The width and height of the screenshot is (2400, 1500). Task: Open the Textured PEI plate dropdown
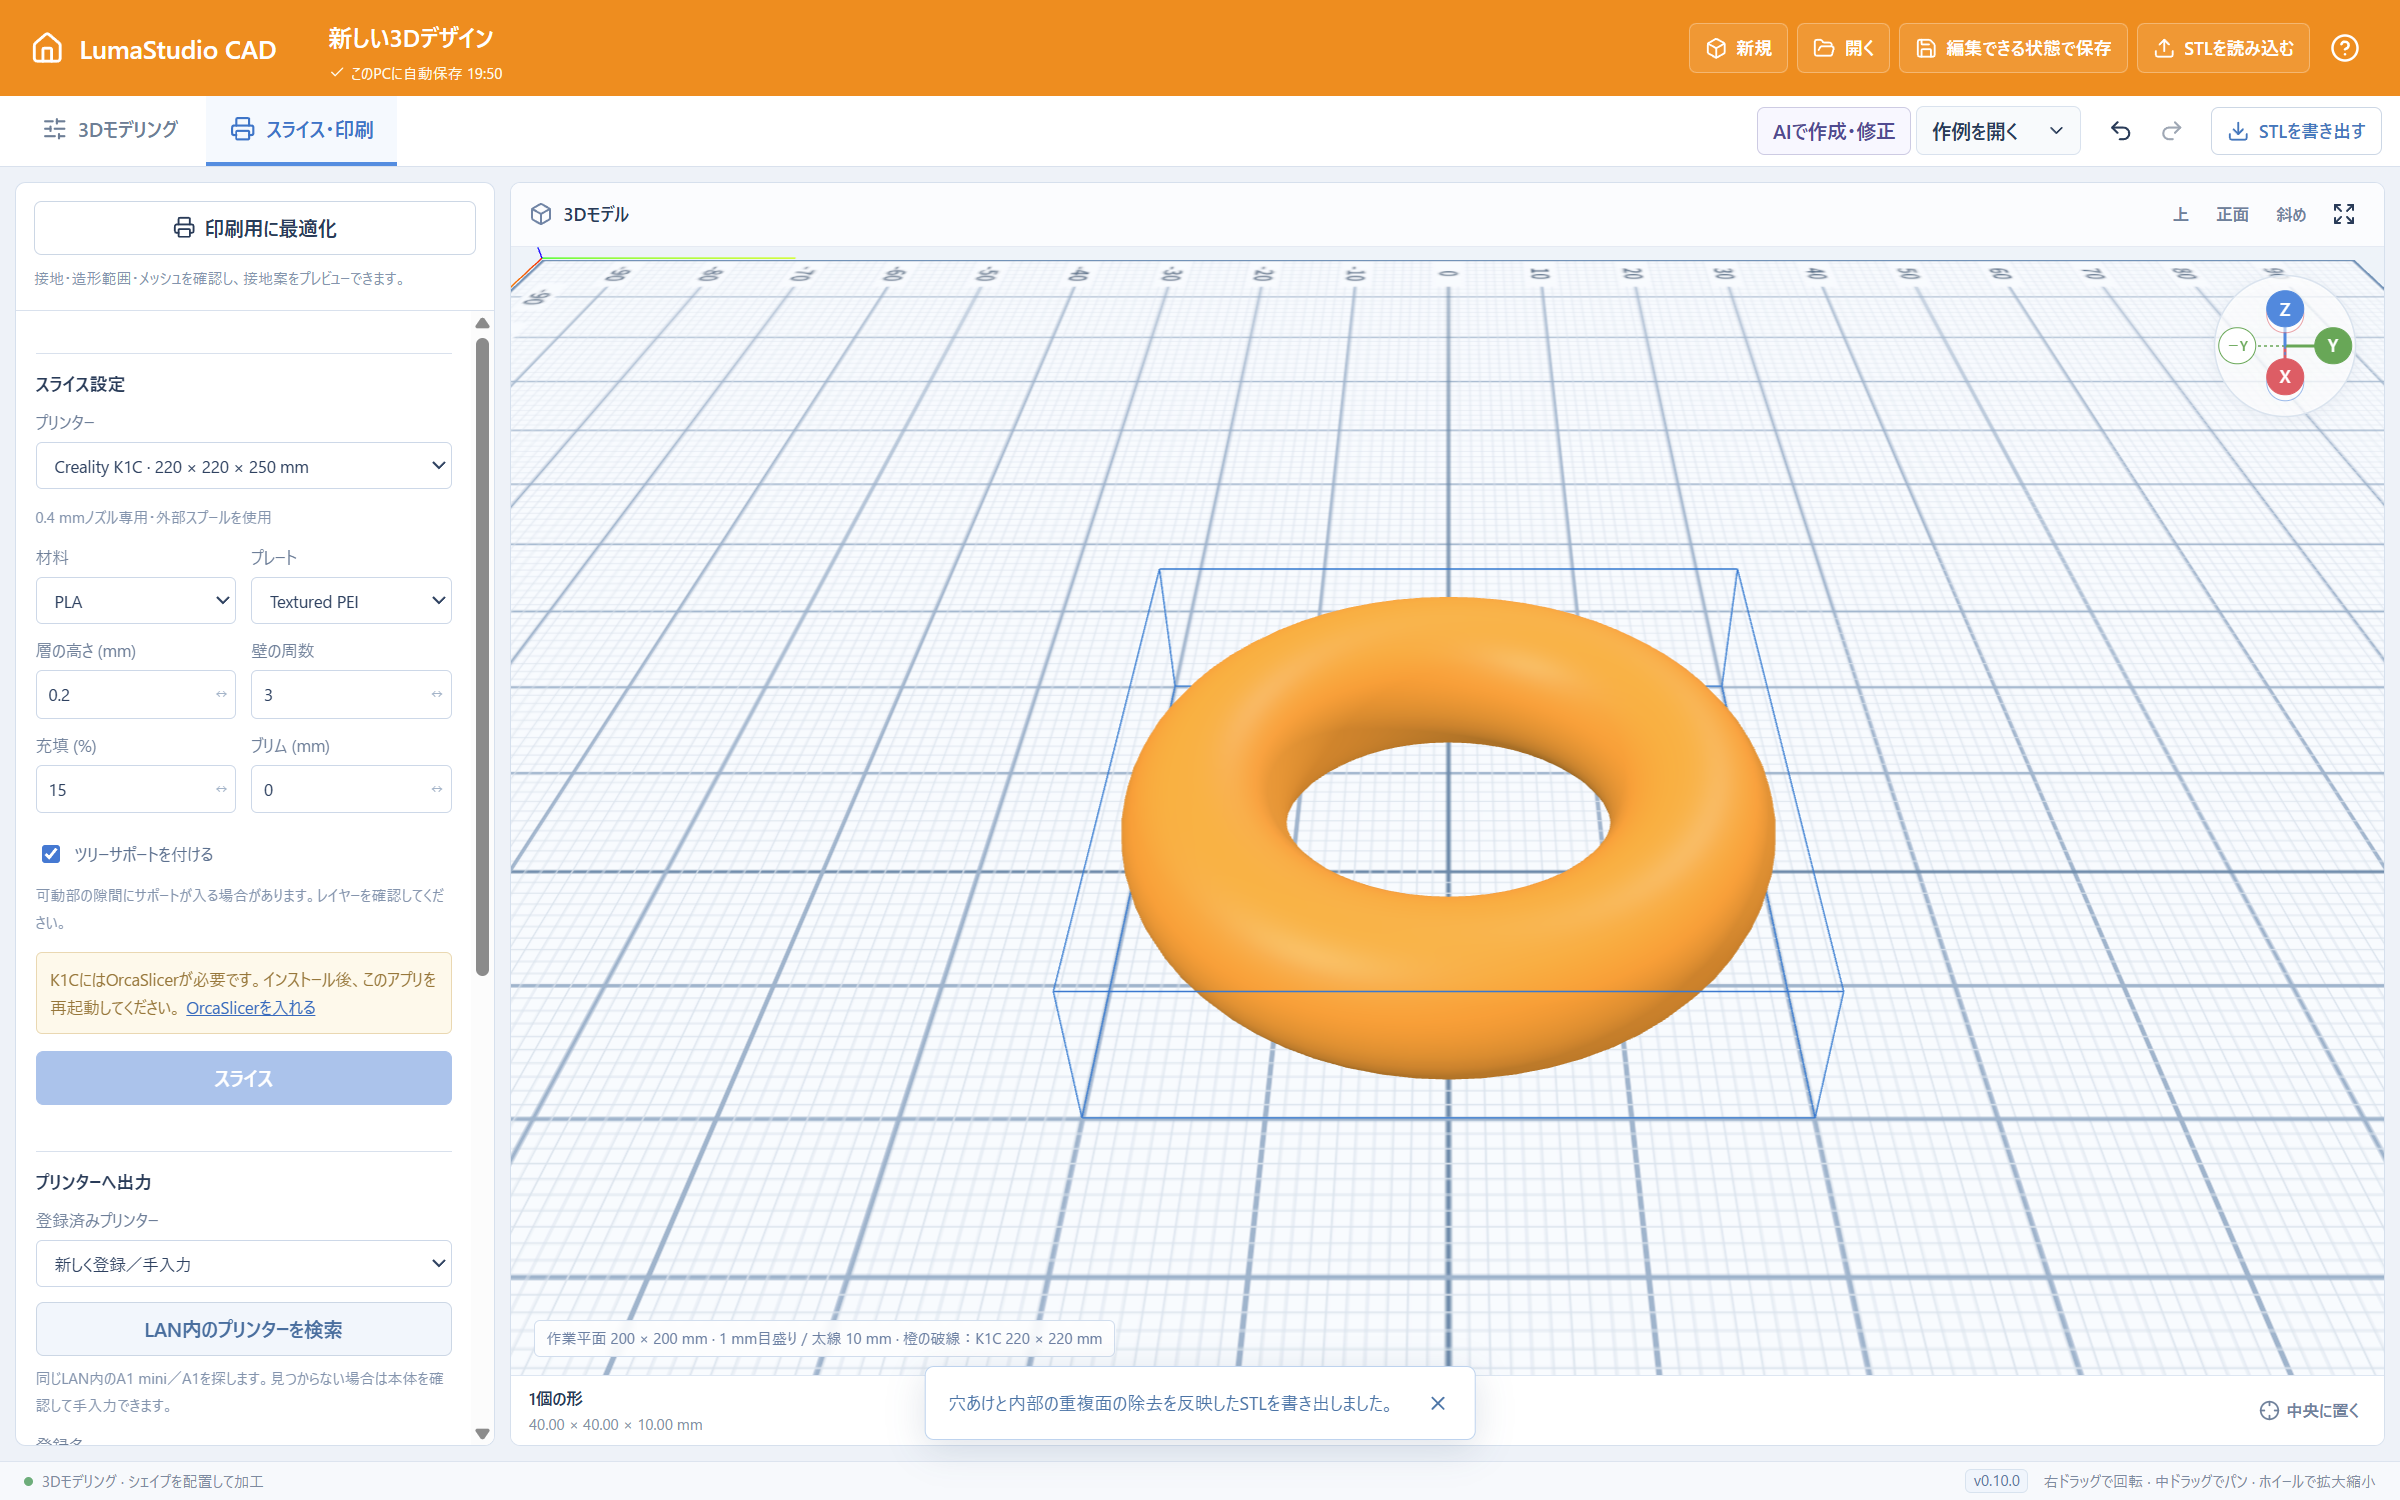(351, 601)
